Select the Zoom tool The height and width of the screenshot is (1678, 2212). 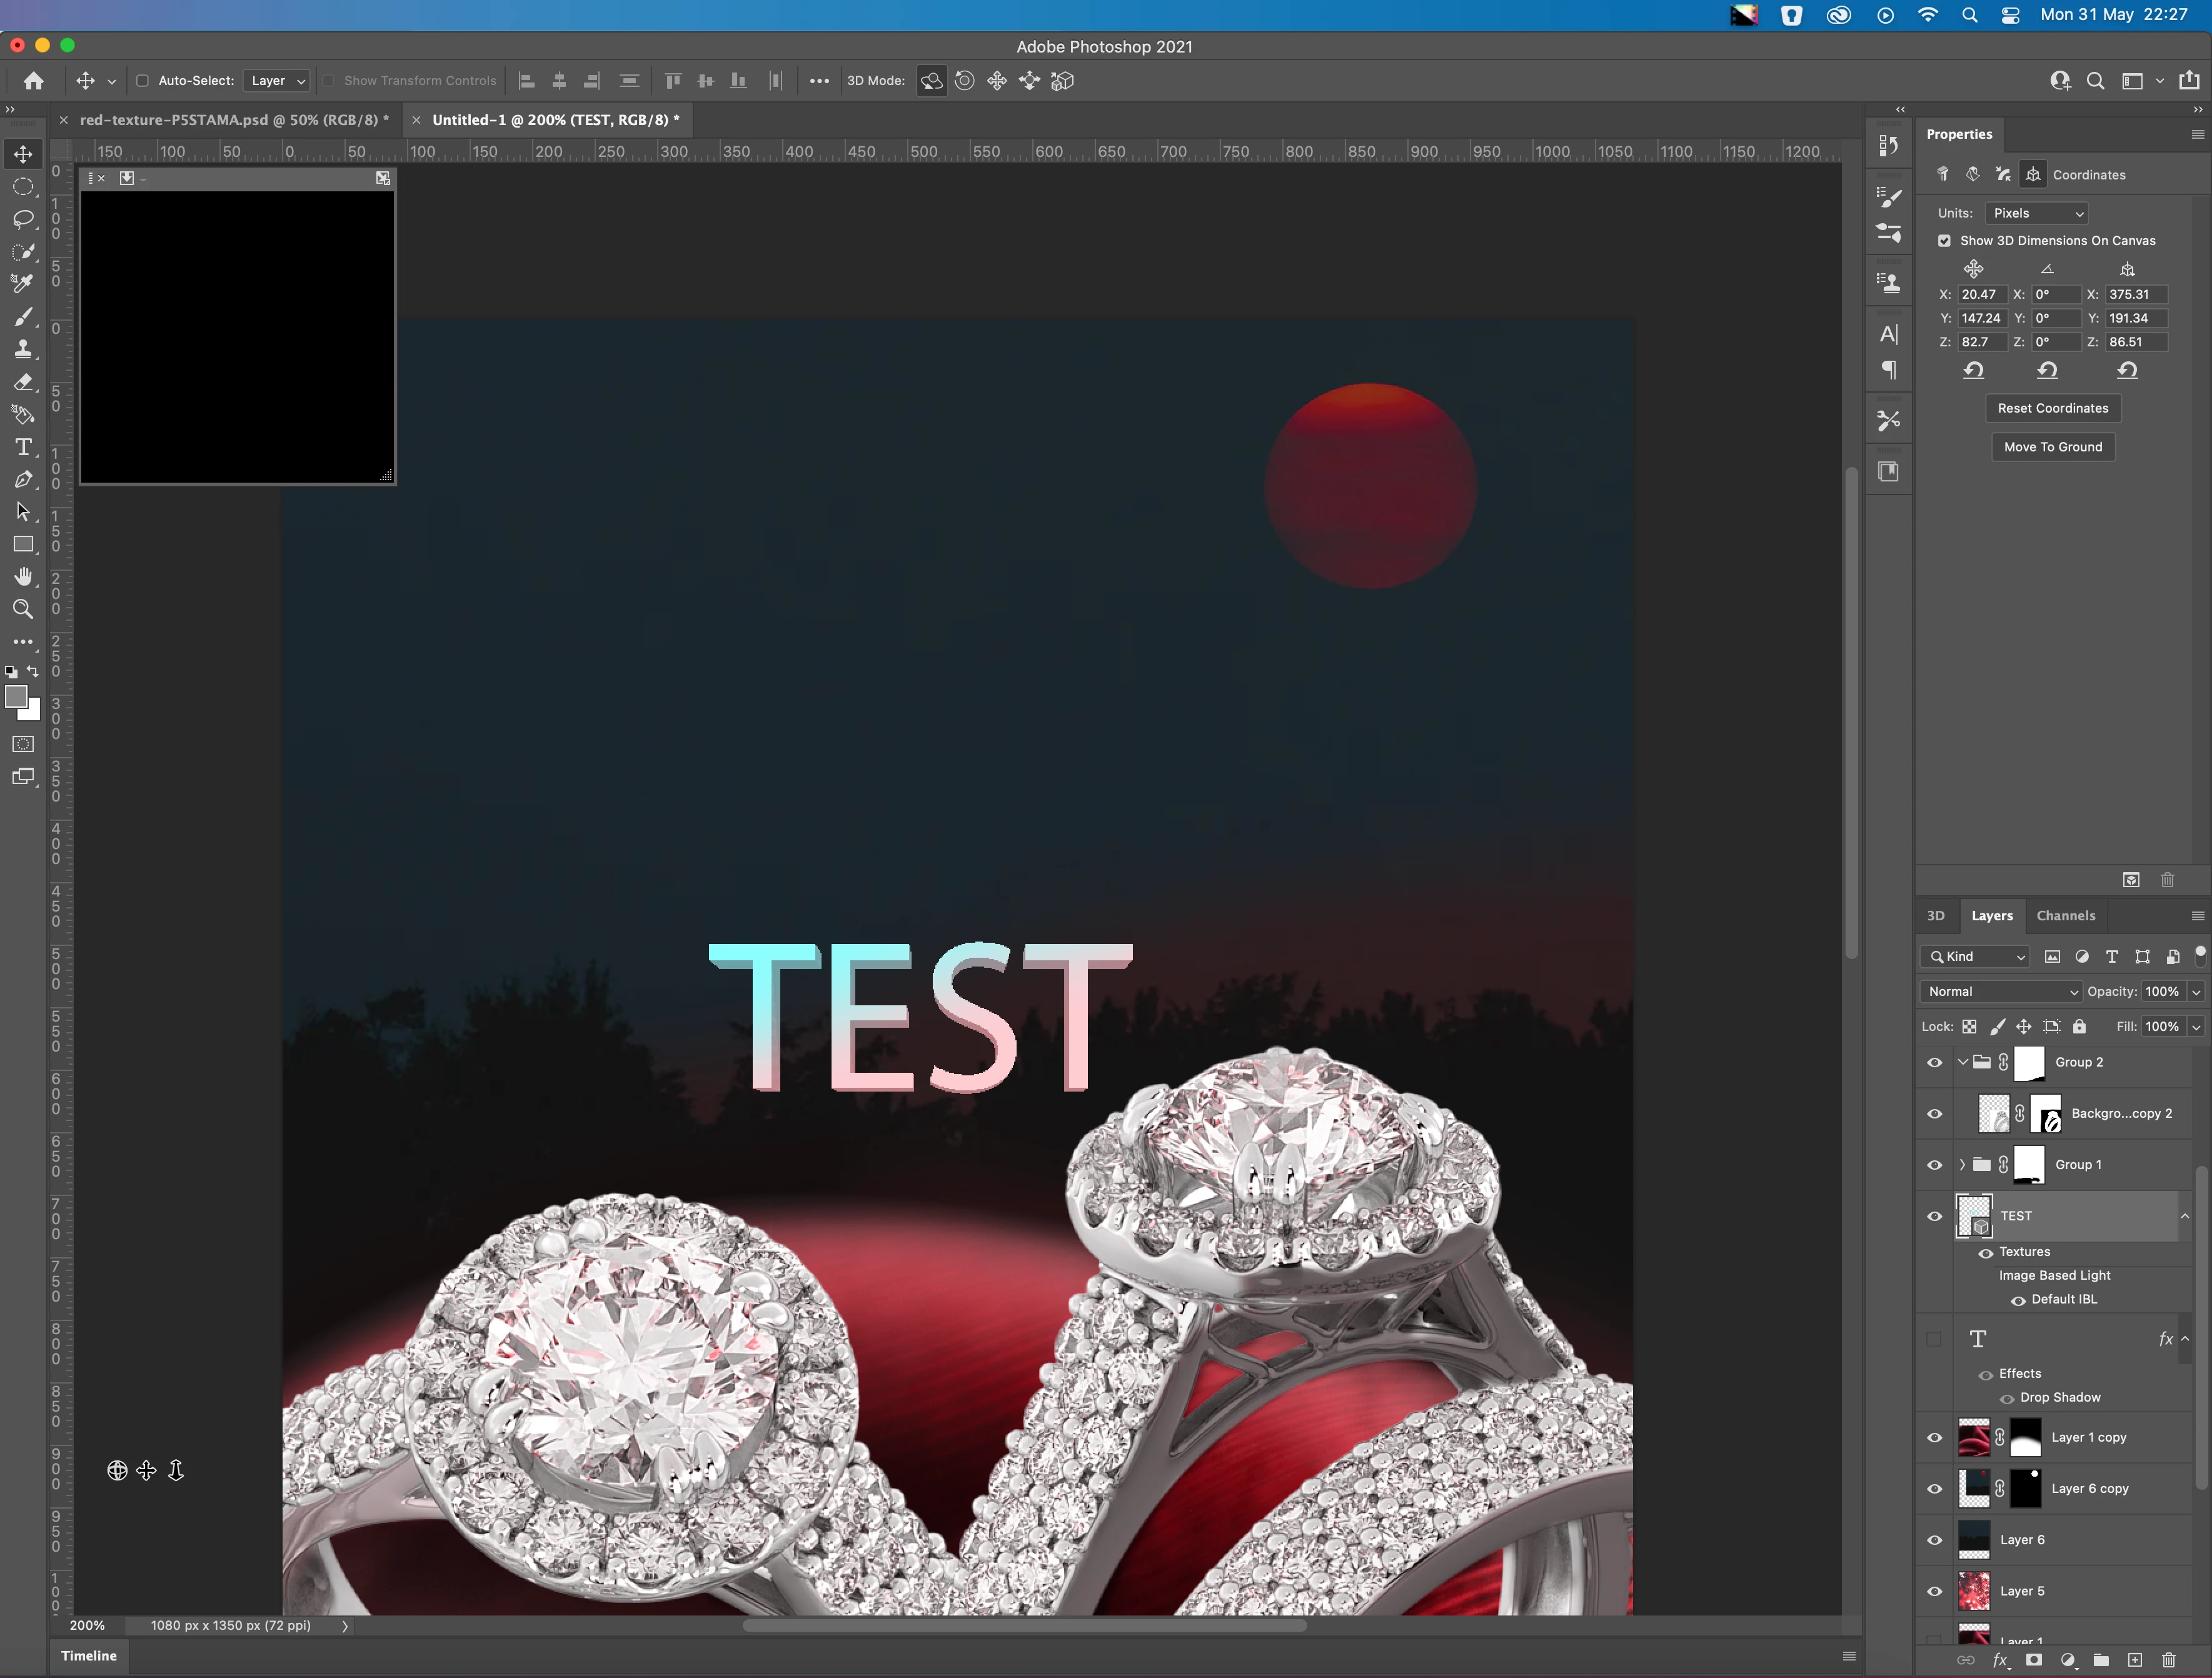pyautogui.click(x=23, y=609)
